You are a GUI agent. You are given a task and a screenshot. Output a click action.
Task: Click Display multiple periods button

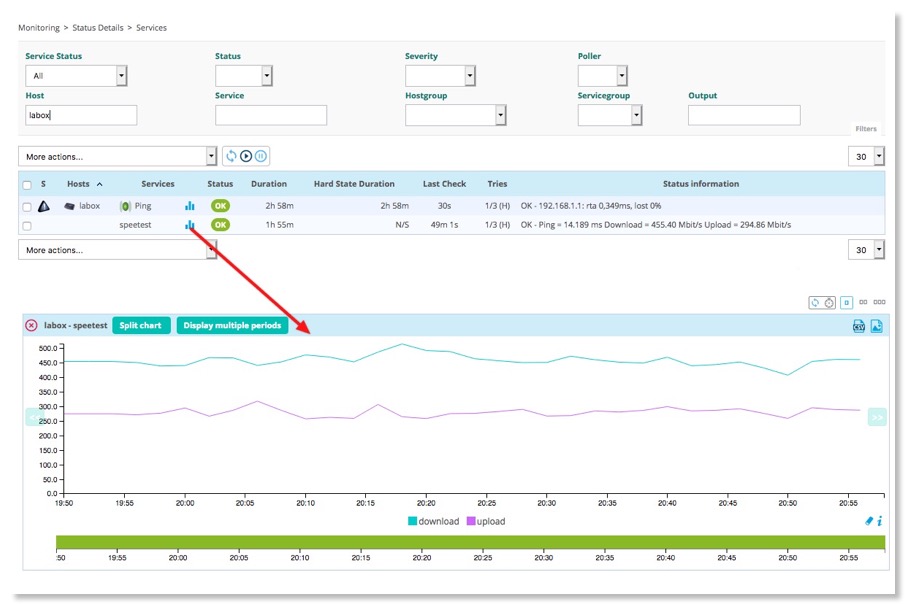click(232, 326)
